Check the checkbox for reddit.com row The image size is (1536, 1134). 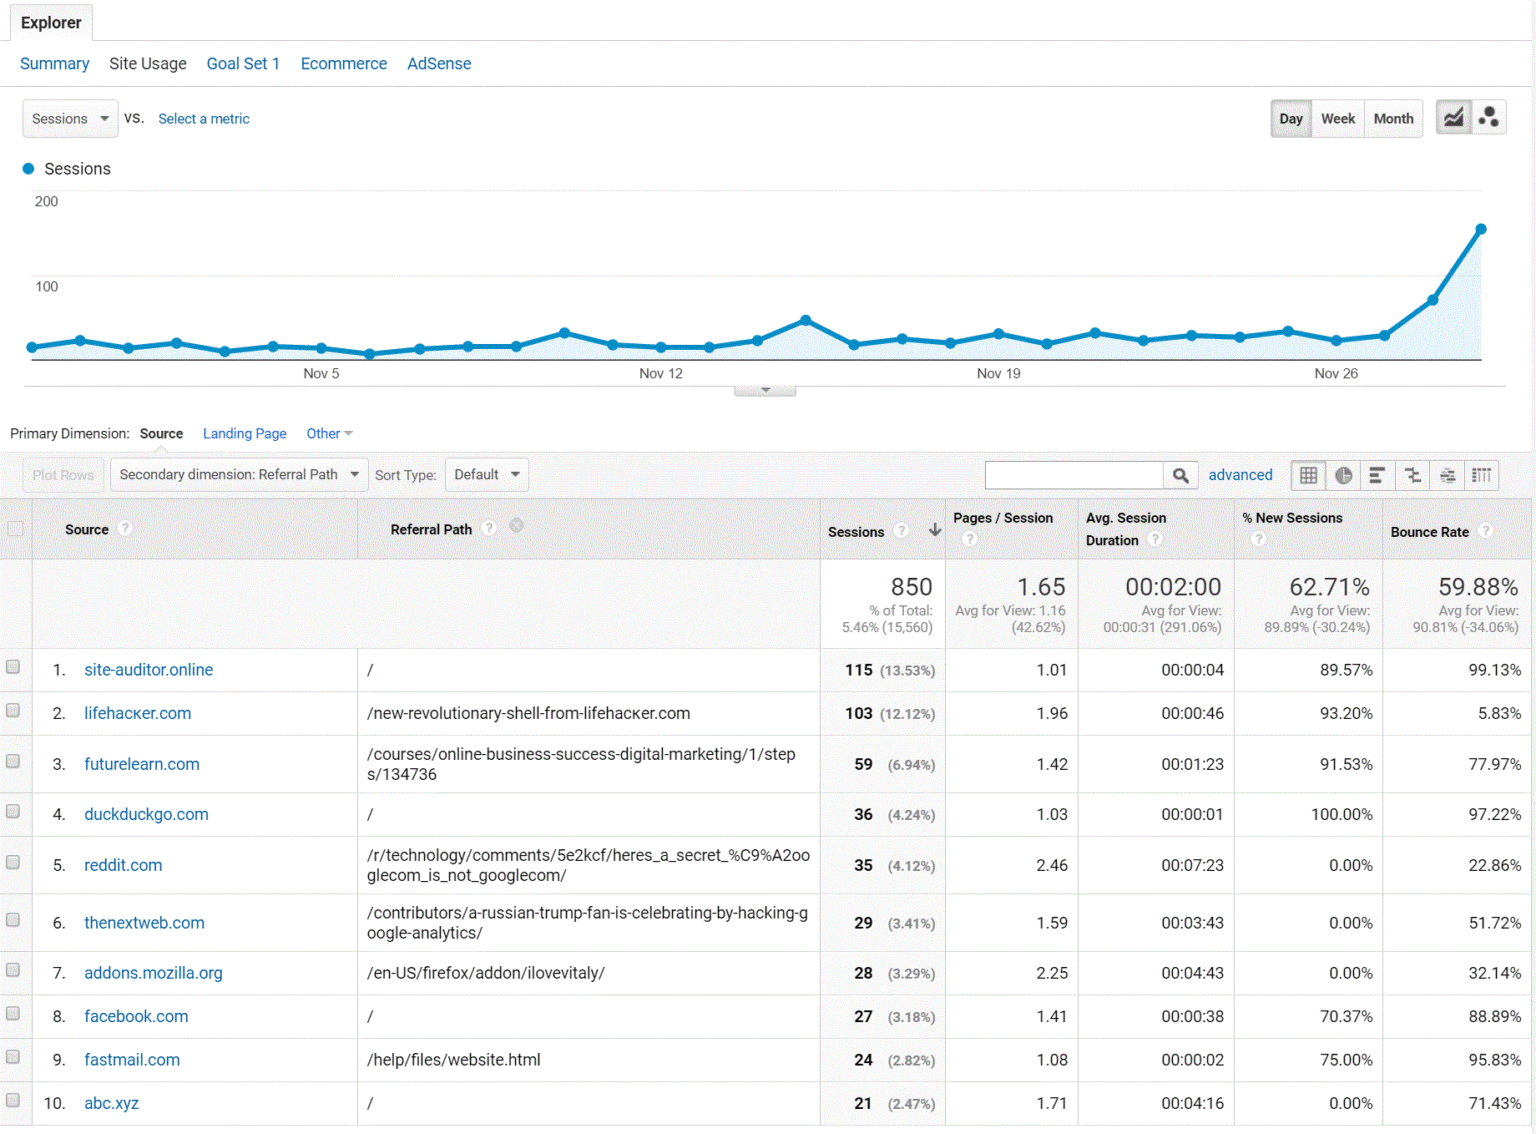(x=14, y=861)
